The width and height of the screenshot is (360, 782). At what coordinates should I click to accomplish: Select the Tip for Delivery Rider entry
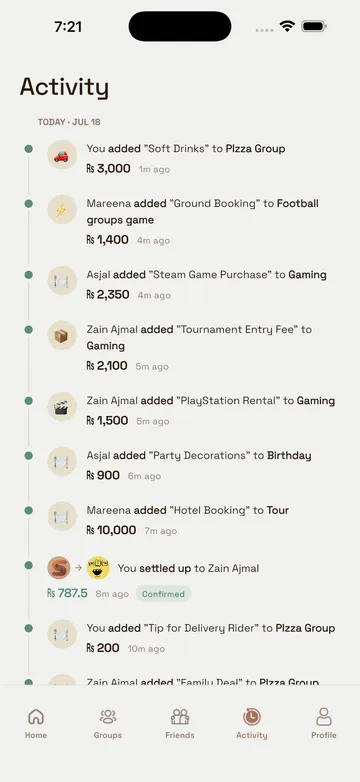187,638
